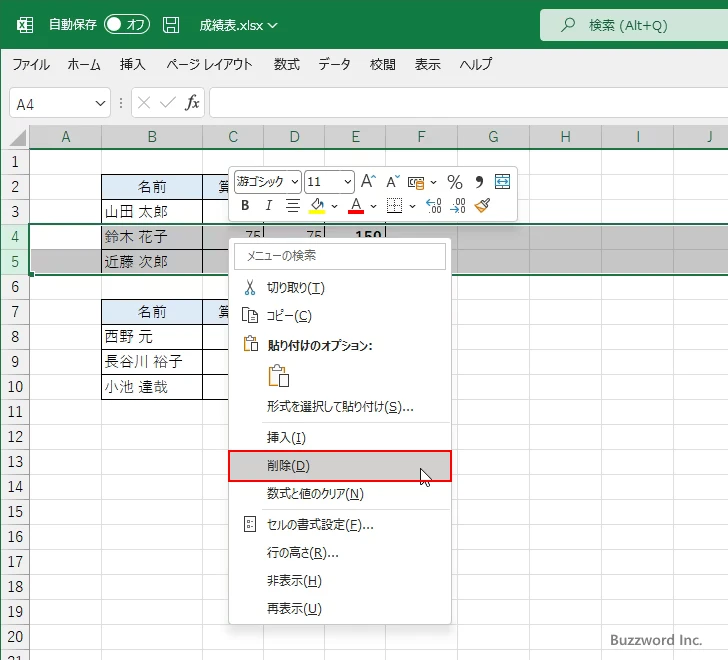
Task: Open the ヘルプ ribbon tab
Action: coord(476,64)
